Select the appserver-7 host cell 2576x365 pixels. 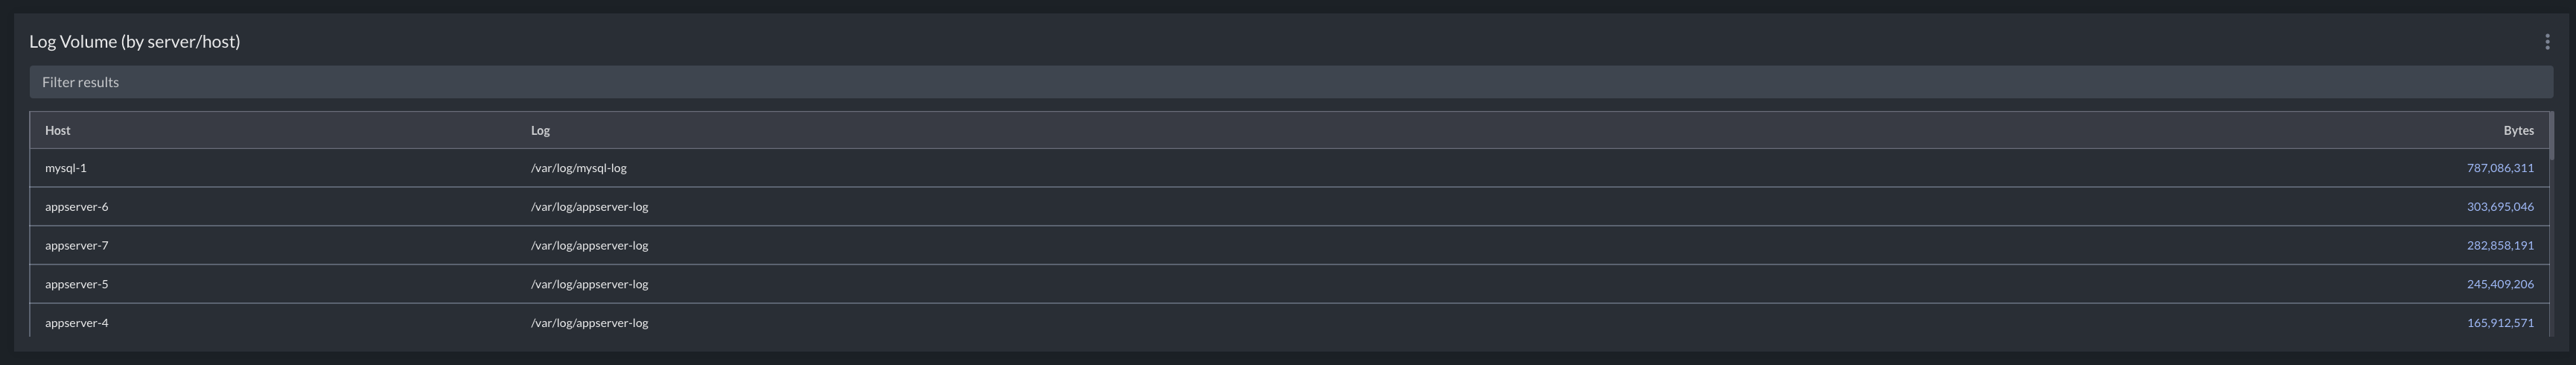click(x=77, y=245)
